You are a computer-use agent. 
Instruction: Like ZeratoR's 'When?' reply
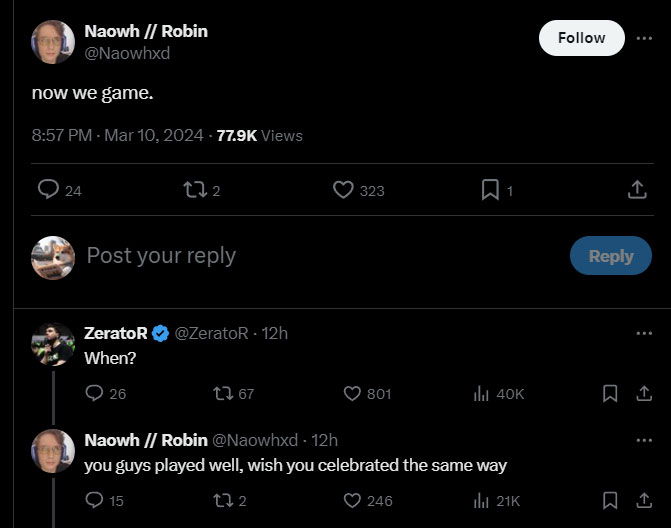click(352, 394)
